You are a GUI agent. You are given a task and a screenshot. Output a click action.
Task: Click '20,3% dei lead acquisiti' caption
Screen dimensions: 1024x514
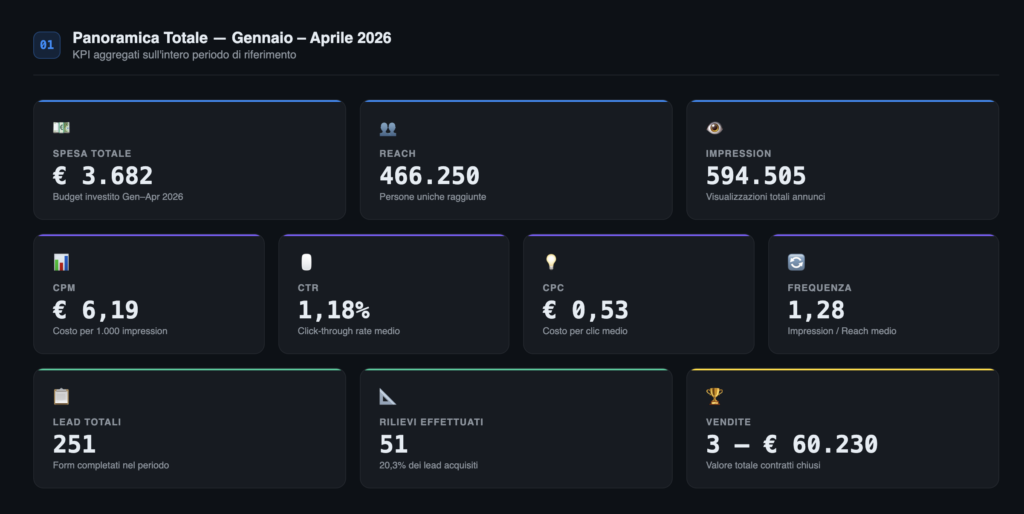pos(428,465)
